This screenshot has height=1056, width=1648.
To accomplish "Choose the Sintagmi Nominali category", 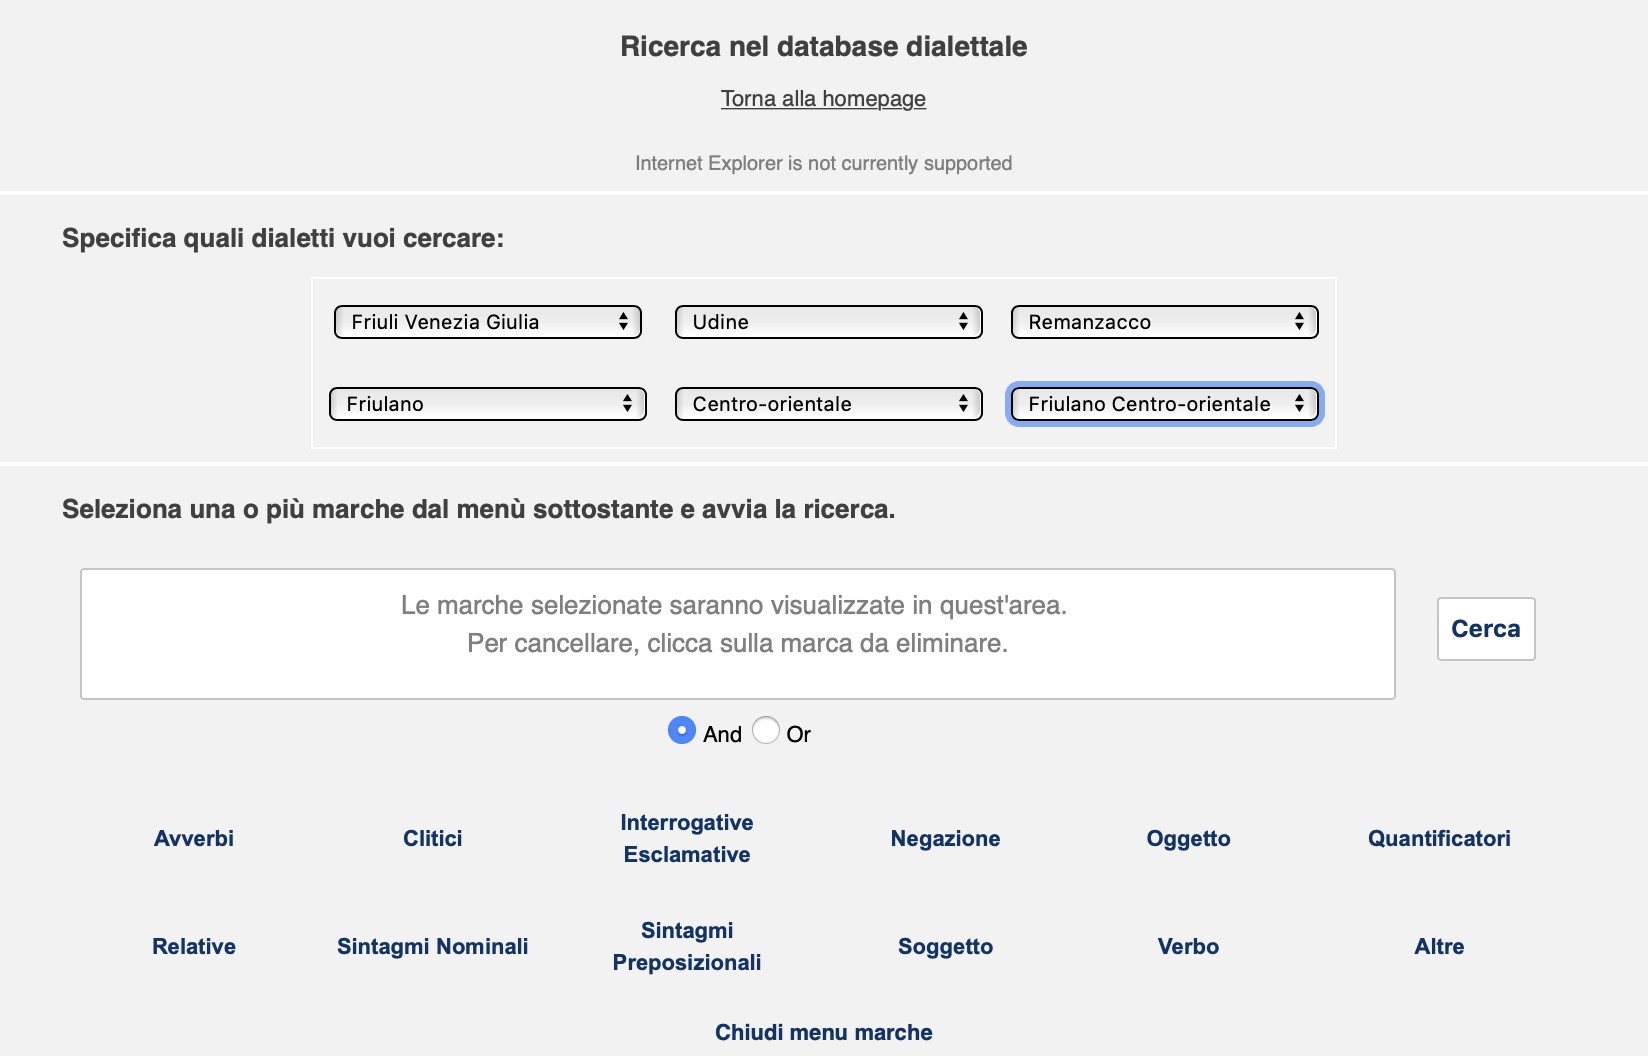I will click(x=432, y=947).
